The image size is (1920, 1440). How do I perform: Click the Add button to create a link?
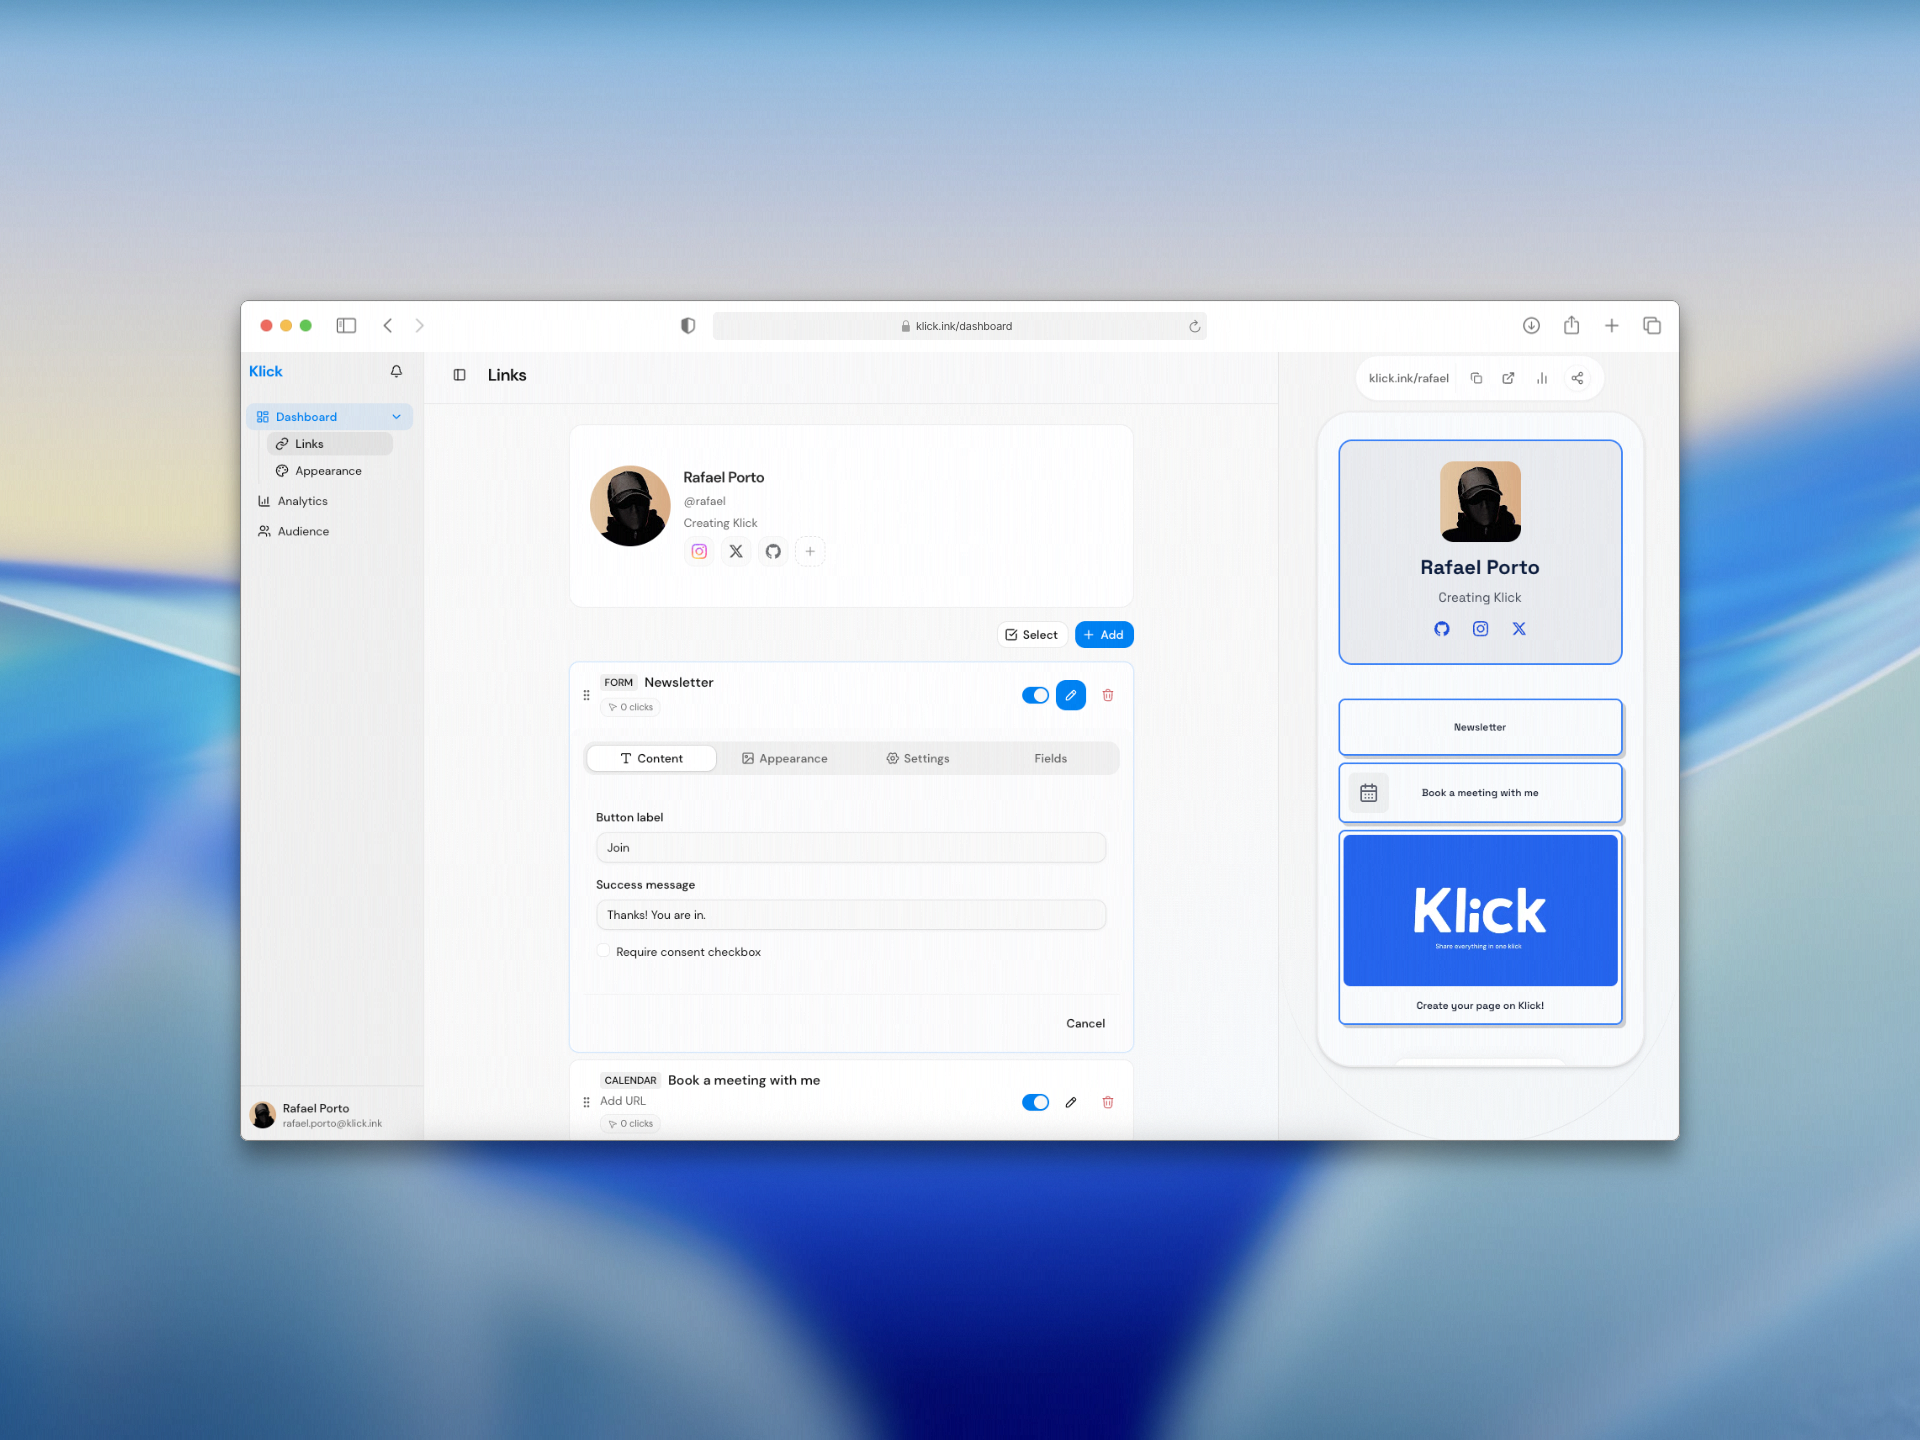[x=1103, y=634]
